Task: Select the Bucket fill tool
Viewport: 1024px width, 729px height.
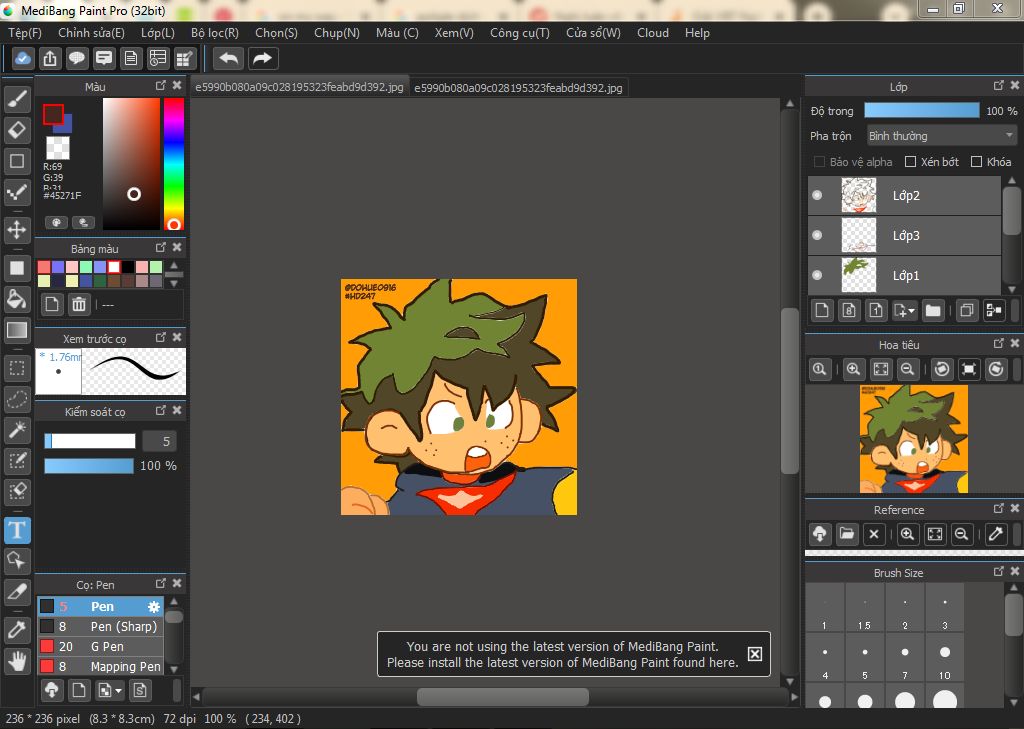Action: point(17,299)
